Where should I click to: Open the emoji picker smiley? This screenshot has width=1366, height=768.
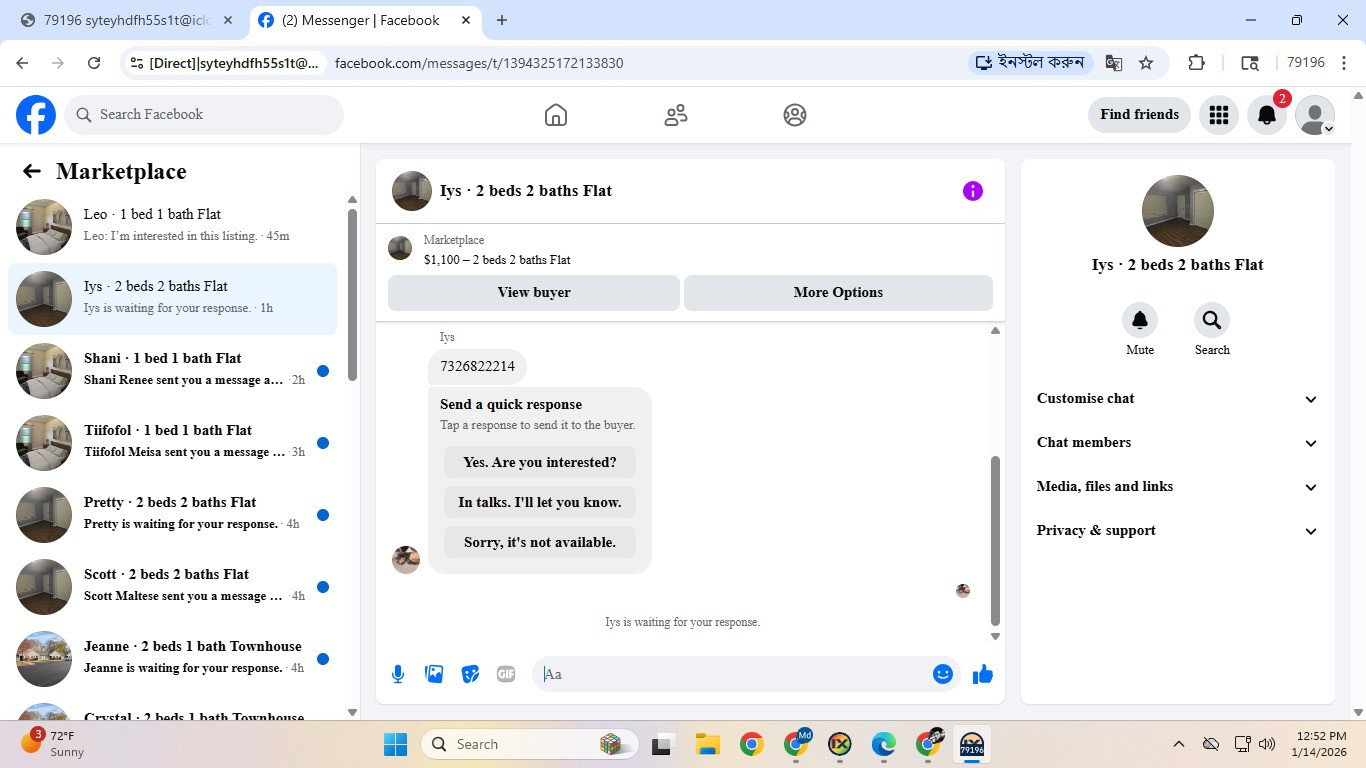(942, 674)
